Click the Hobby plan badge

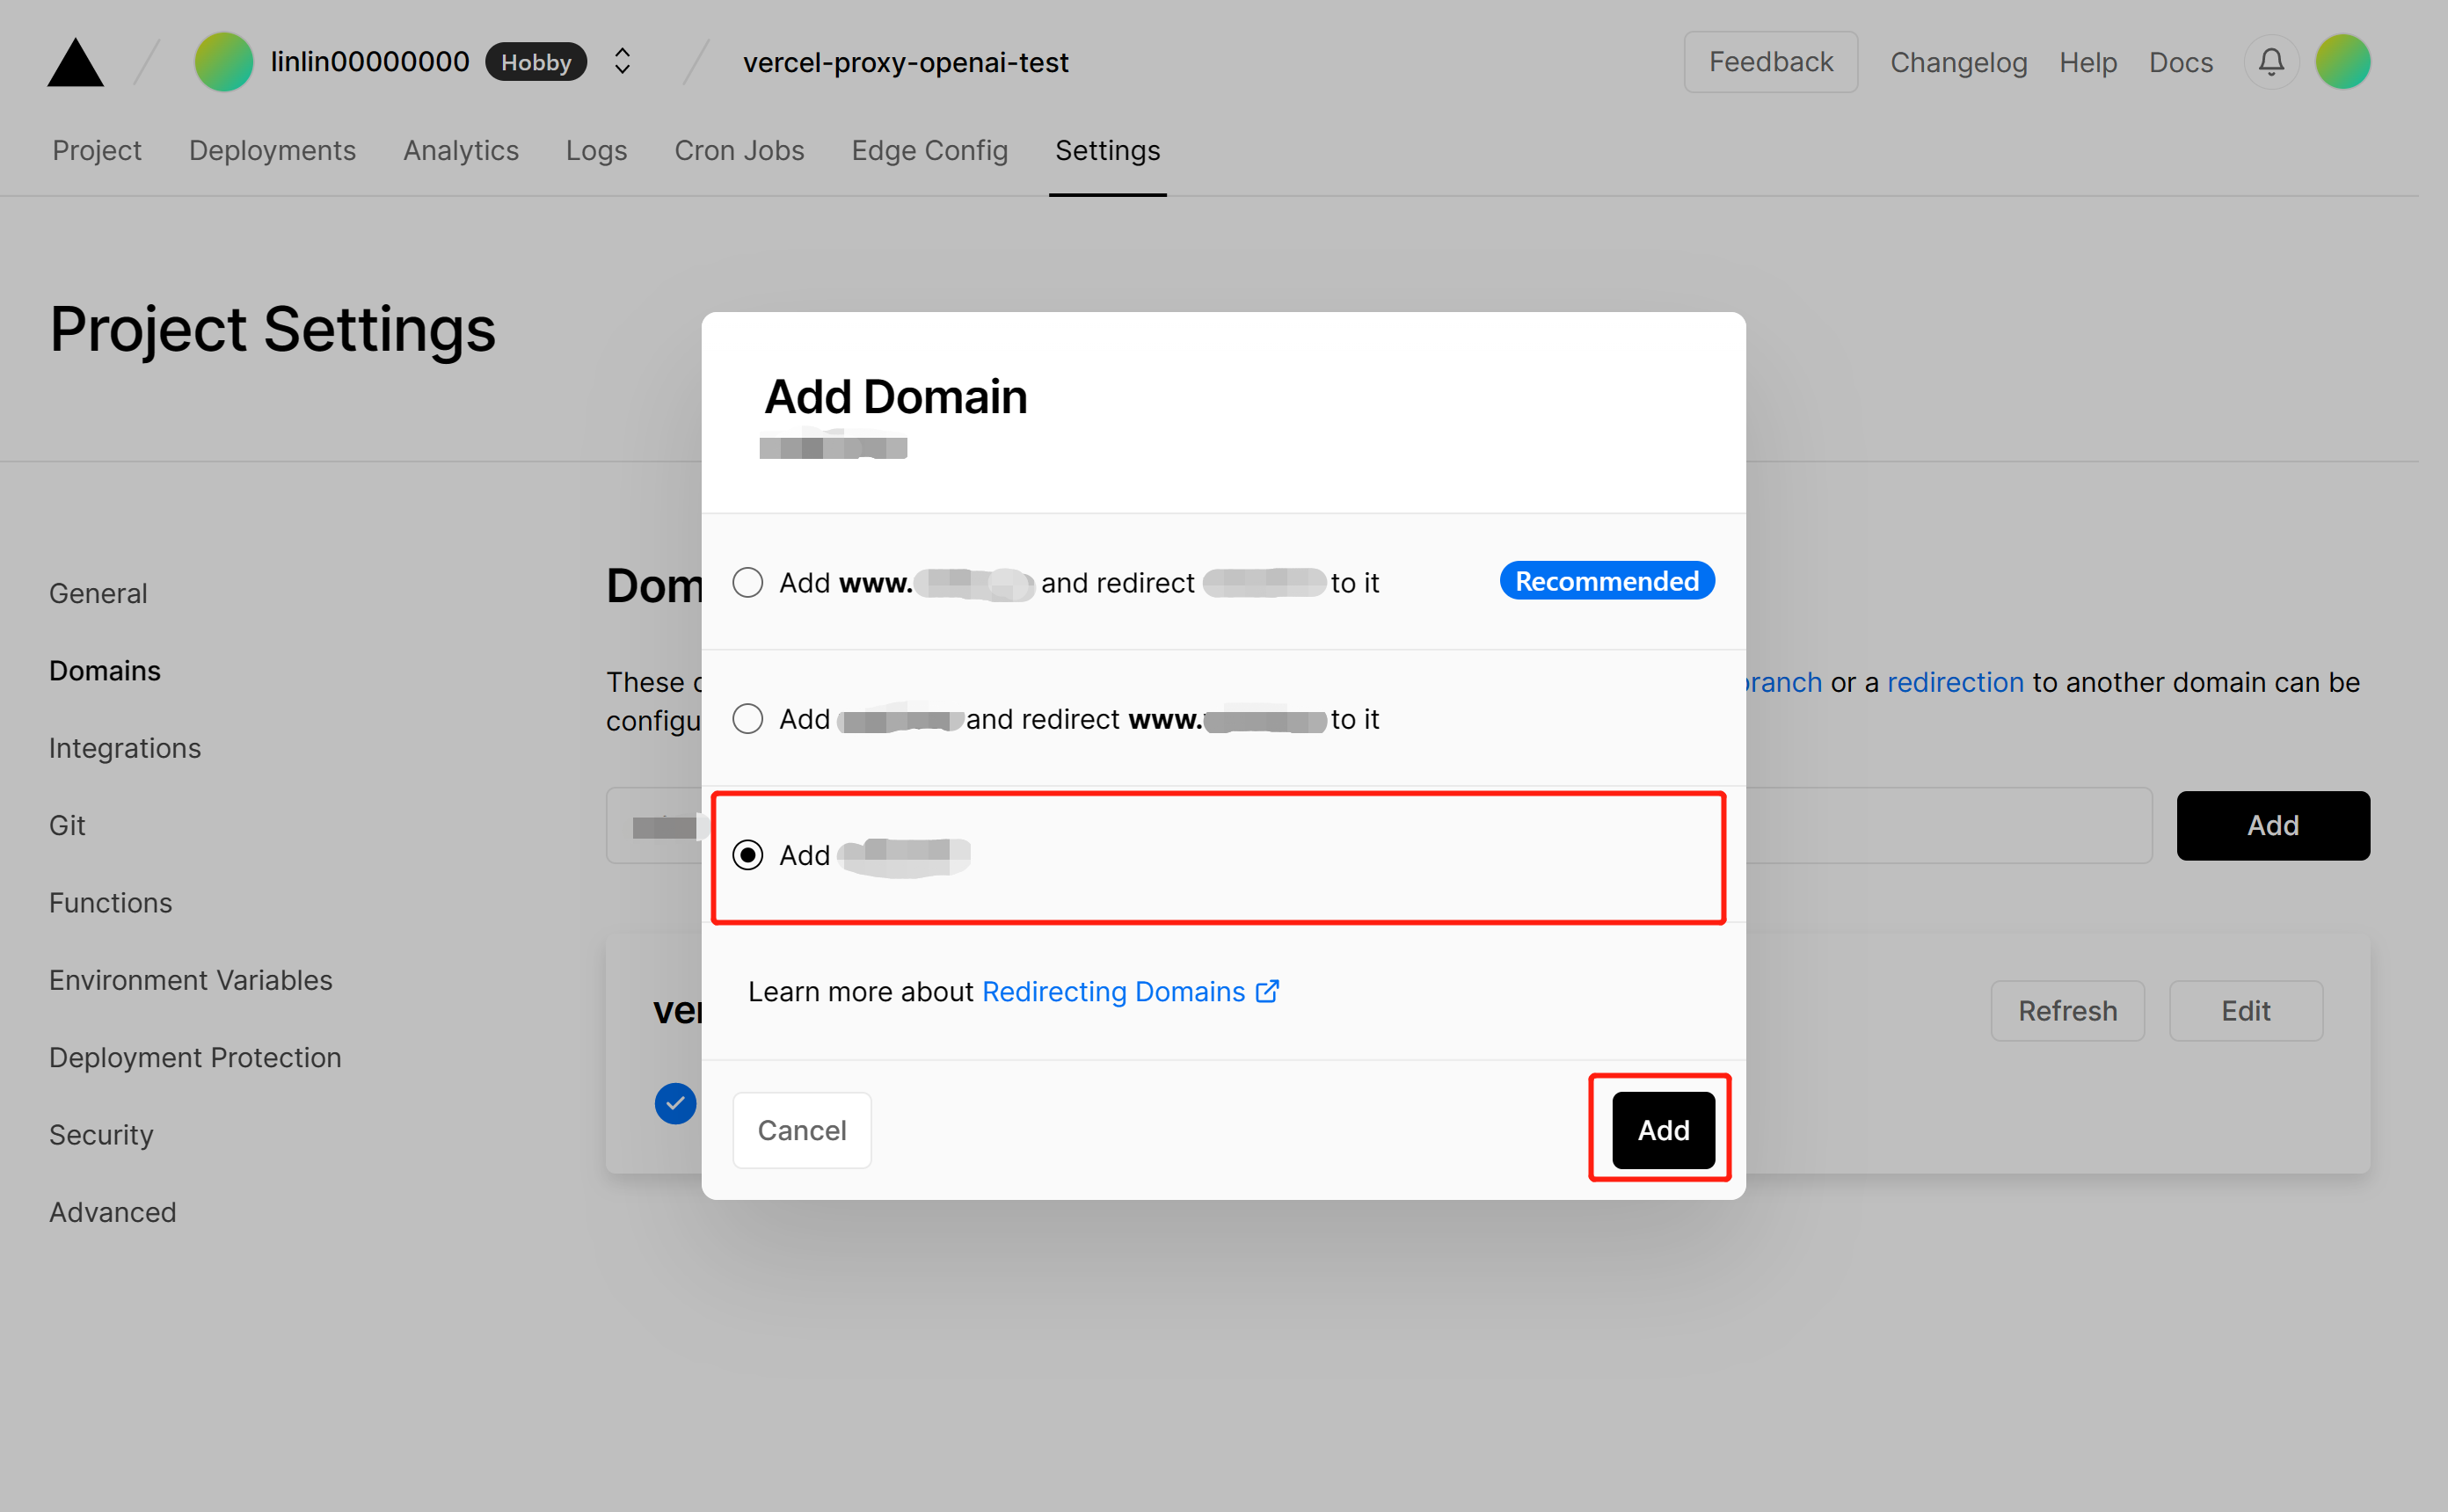click(x=536, y=62)
